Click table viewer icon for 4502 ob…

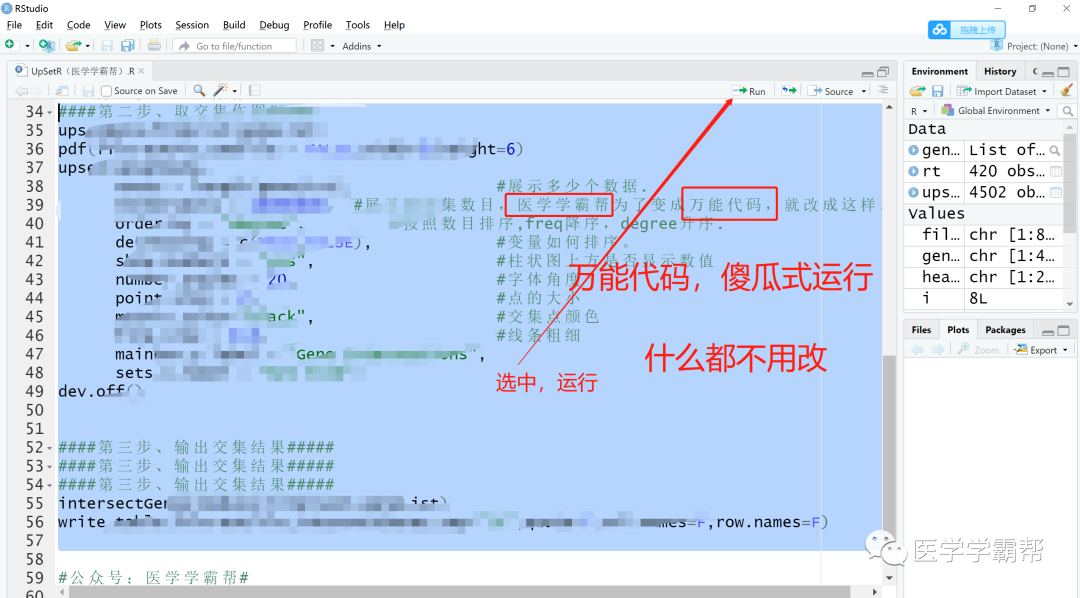coord(1055,192)
